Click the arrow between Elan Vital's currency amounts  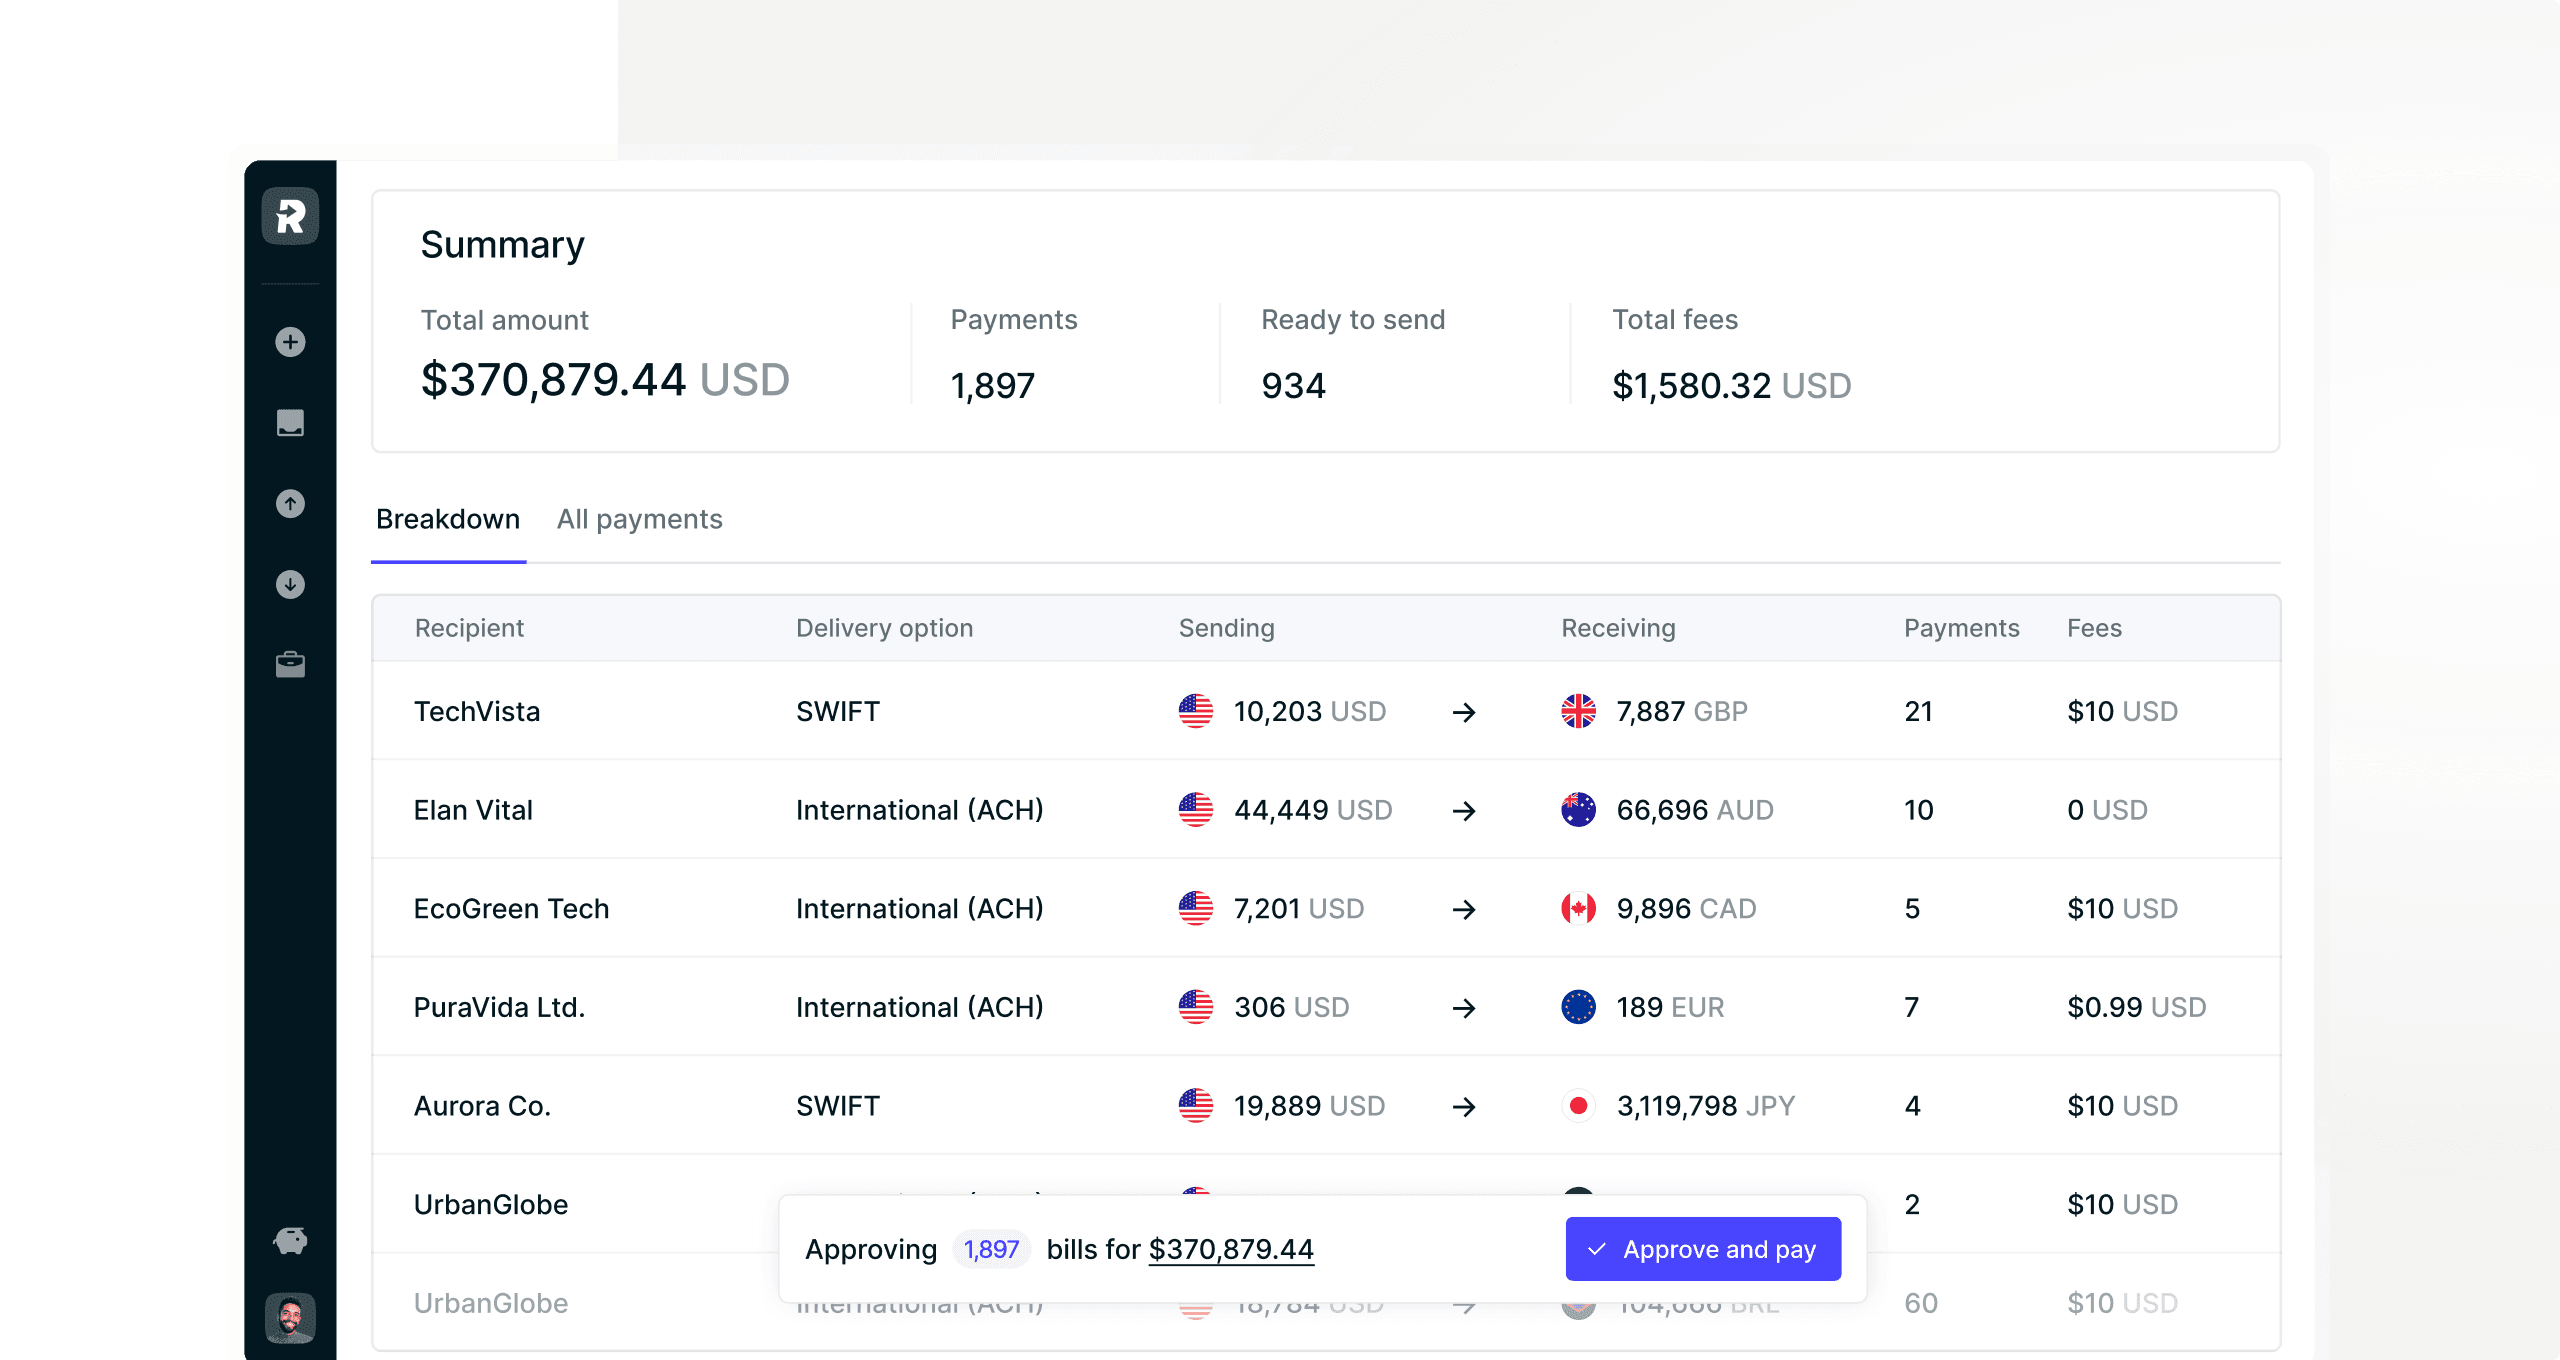pos(1464,809)
